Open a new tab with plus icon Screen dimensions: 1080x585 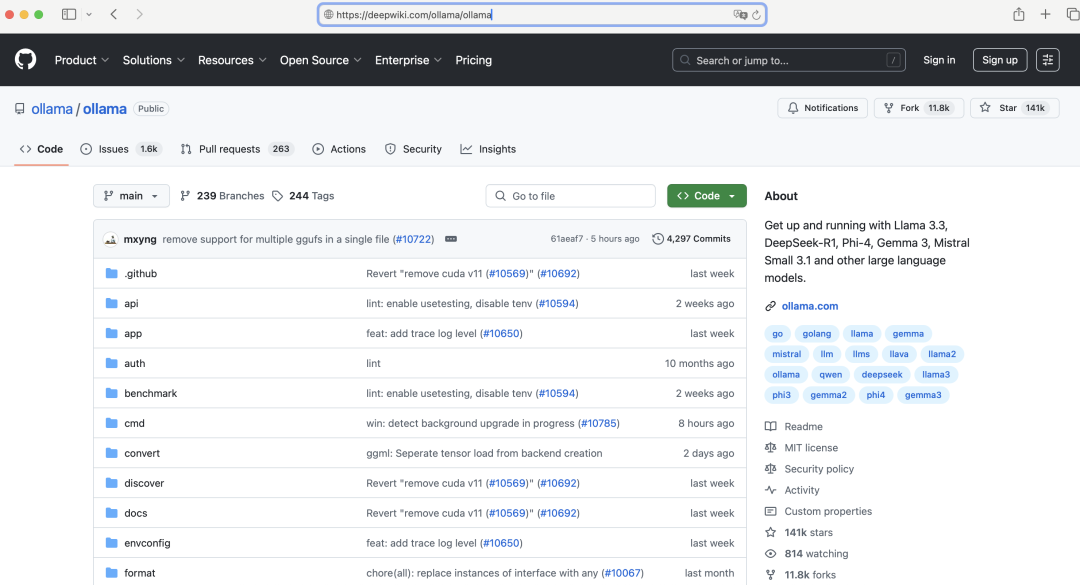pos(1045,14)
